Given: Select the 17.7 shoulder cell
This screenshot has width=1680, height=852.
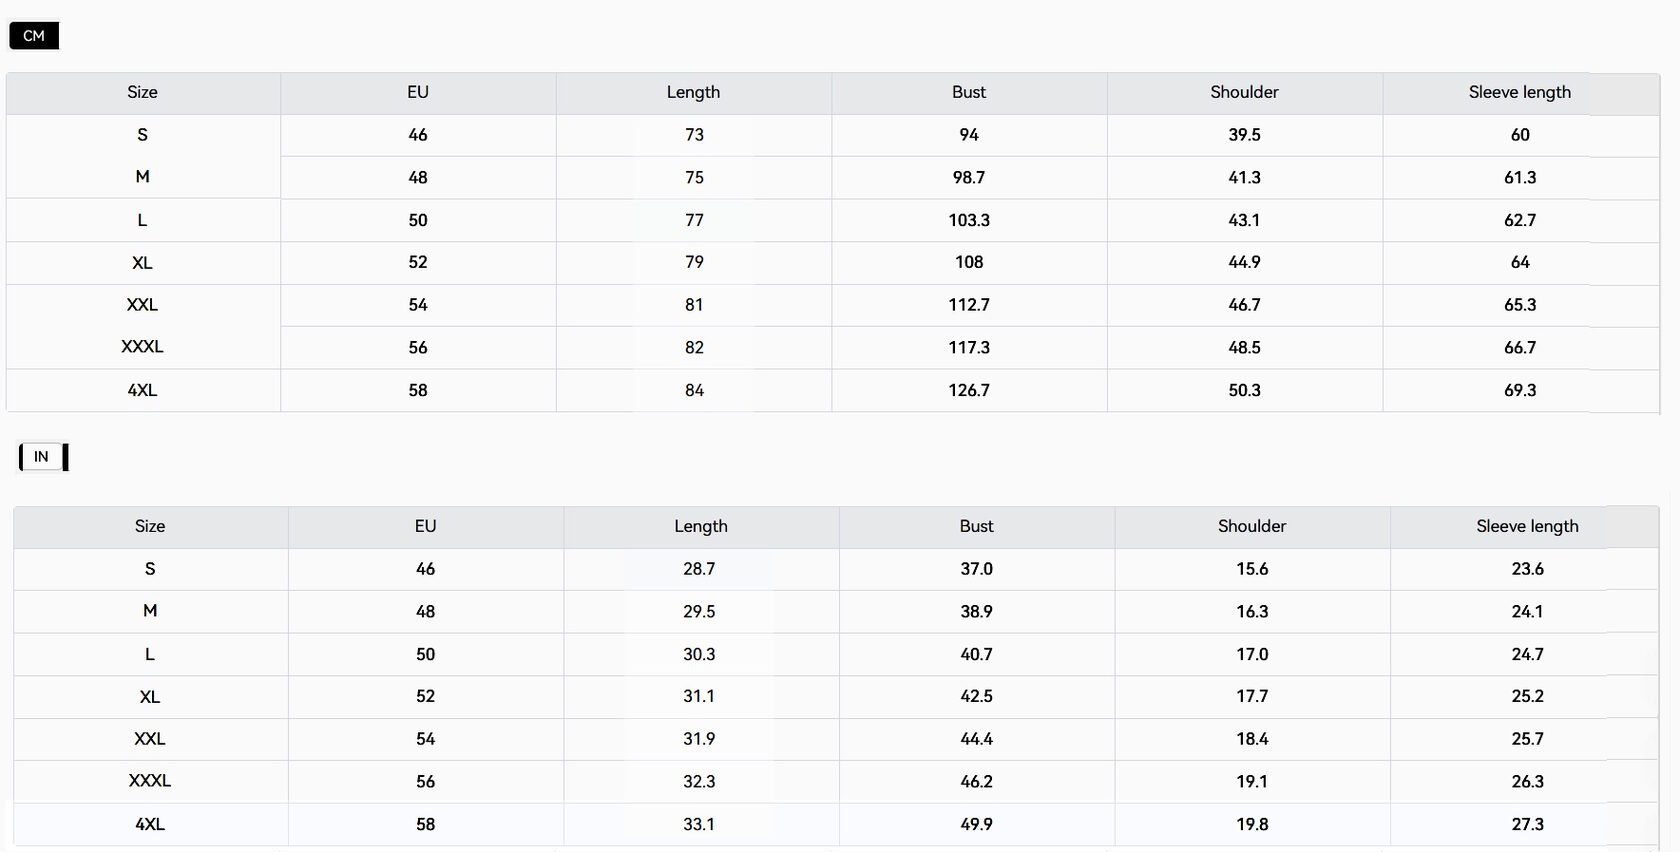Looking at the screenshot, I should pyautogui.click(x=1251, y=696).
